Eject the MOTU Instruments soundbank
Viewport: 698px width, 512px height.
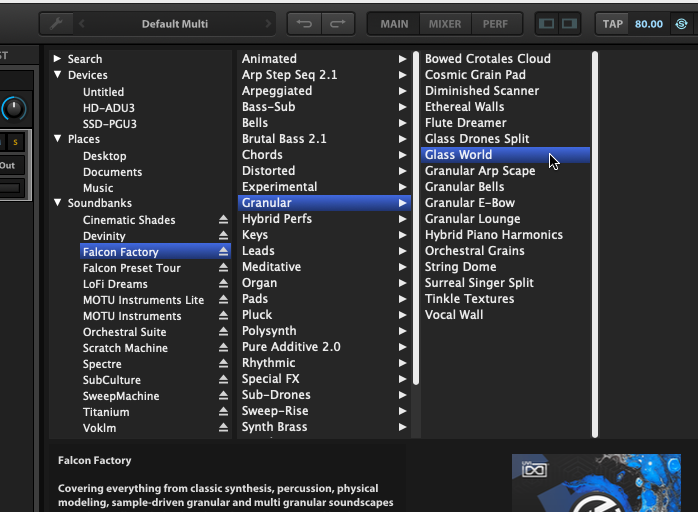(x=223, y=316)
